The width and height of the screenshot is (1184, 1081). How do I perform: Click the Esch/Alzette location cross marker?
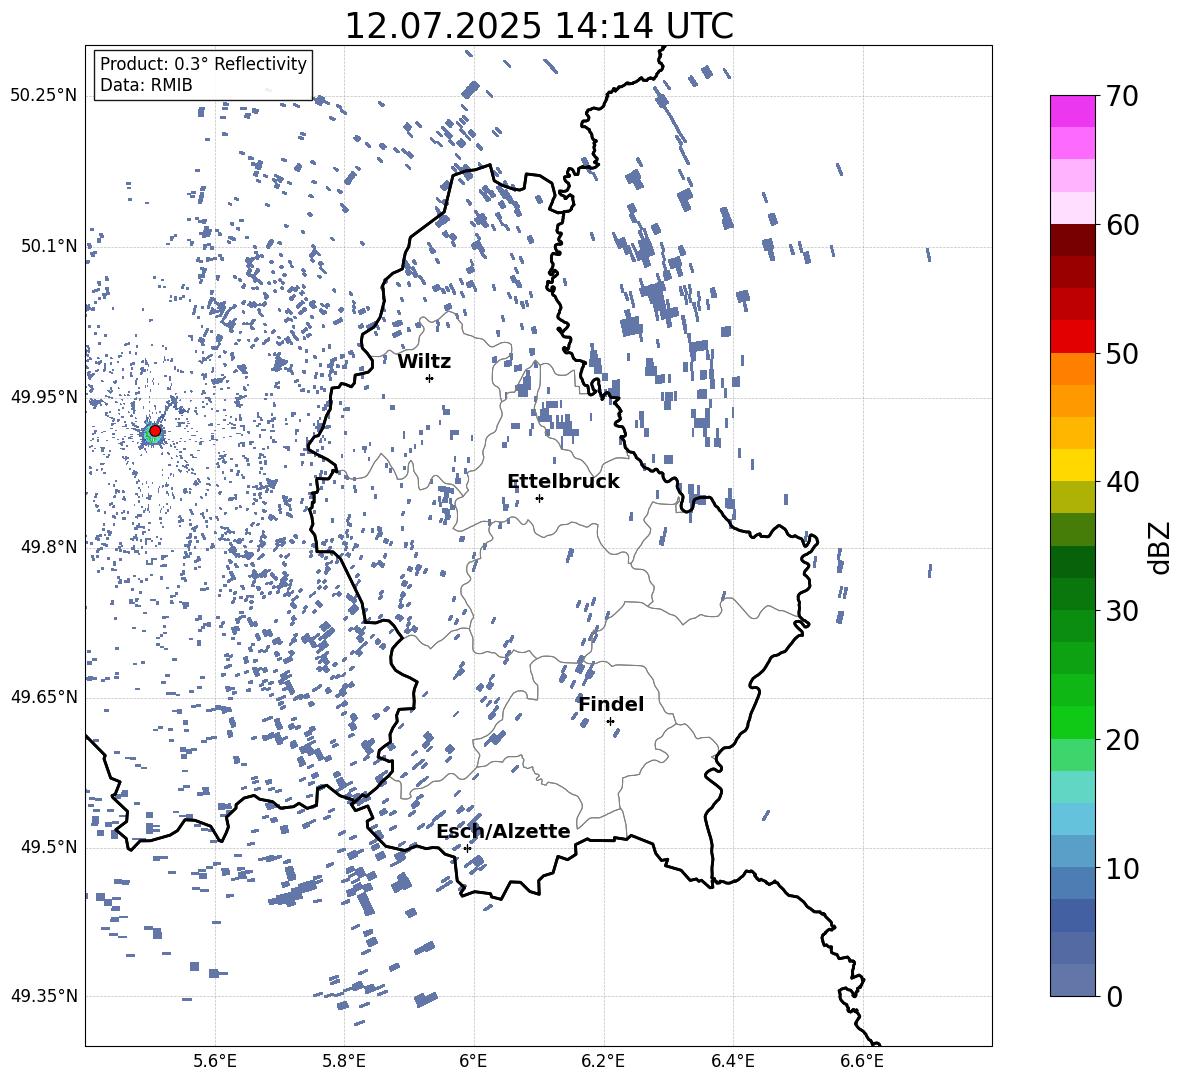click(467, 848)
